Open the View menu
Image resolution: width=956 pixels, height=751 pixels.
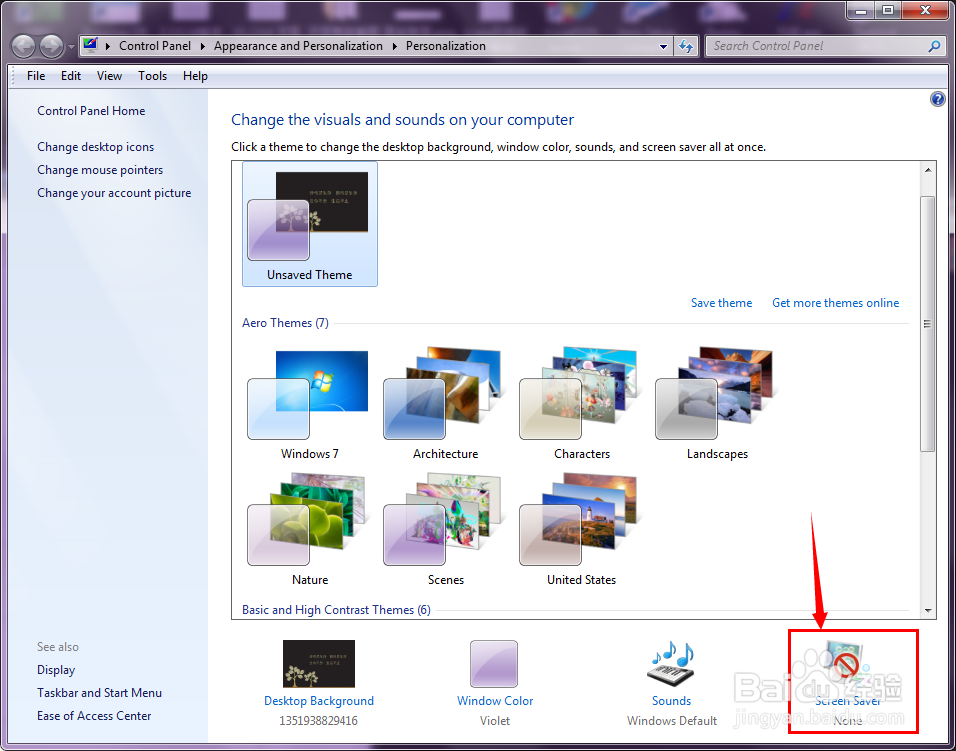(x=109, y=76)
